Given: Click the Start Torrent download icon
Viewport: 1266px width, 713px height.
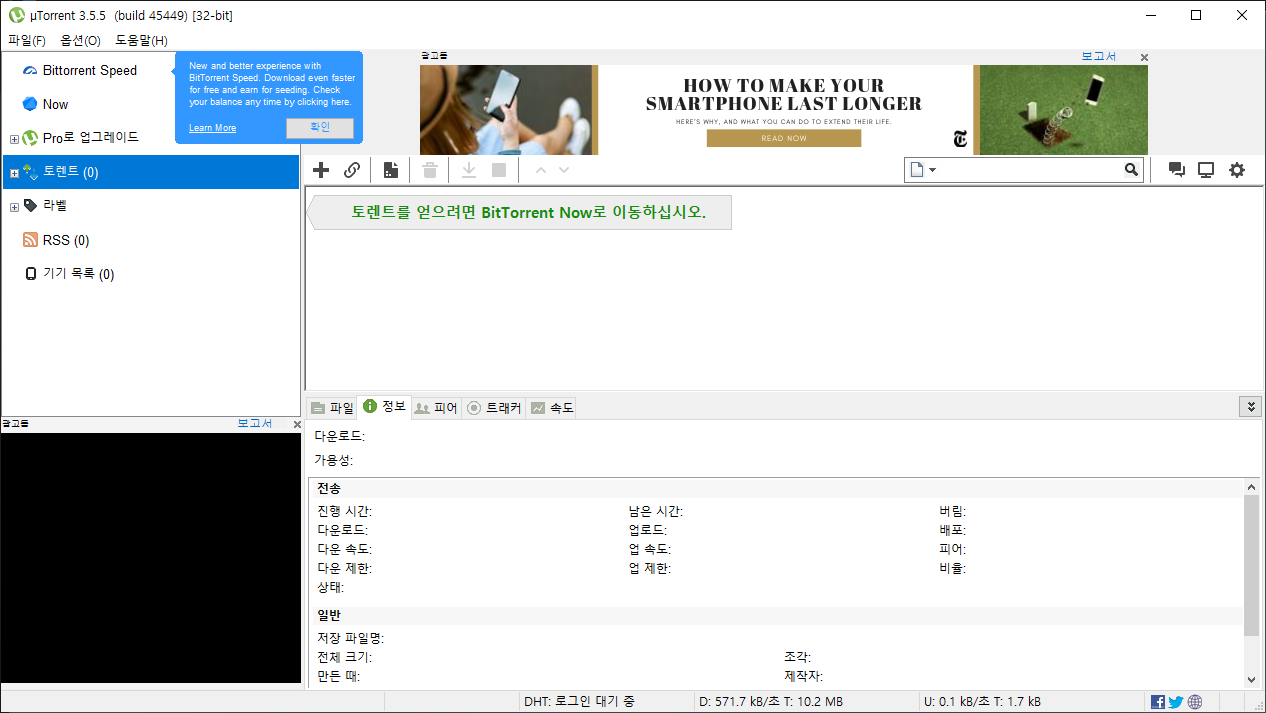Looking at the screenshot, I should (x=468, y=170).
